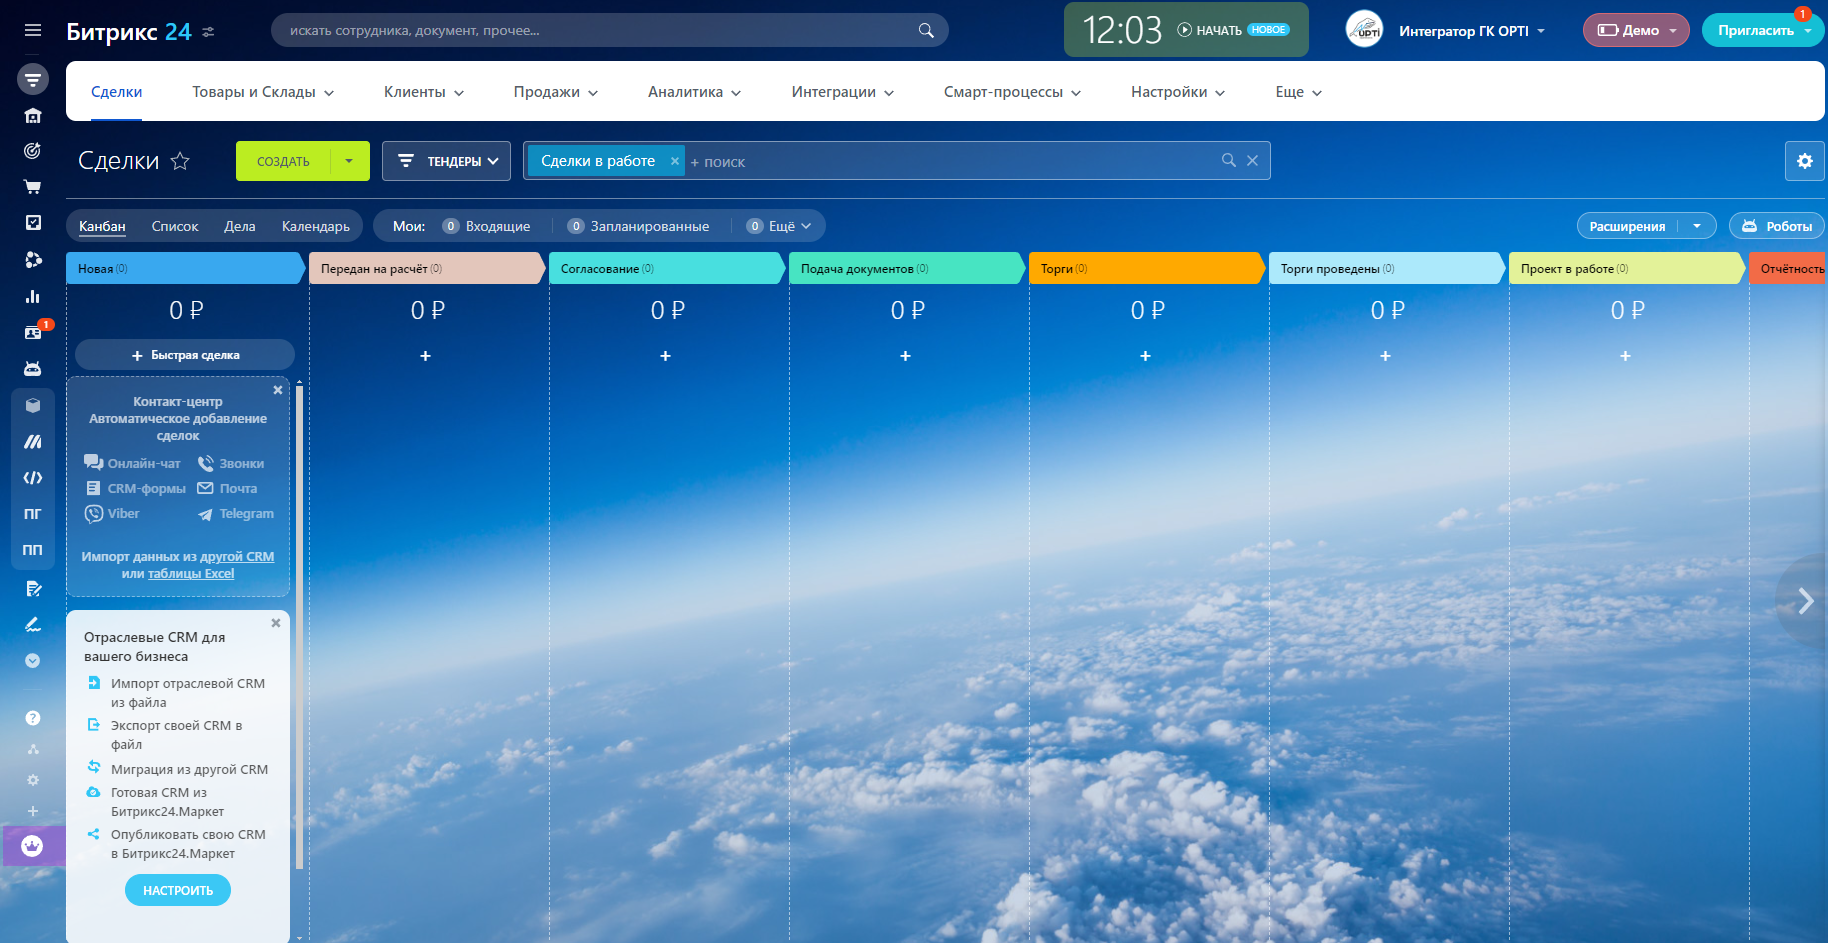Open the sitemap icon in sidebar

click(x=33, y=749)
